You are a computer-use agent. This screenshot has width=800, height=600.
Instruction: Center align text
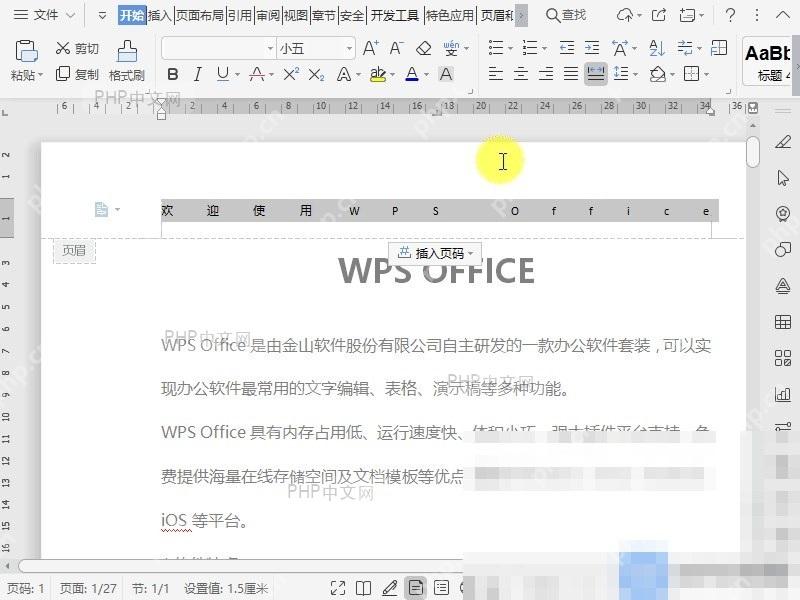tap(520, 74)
